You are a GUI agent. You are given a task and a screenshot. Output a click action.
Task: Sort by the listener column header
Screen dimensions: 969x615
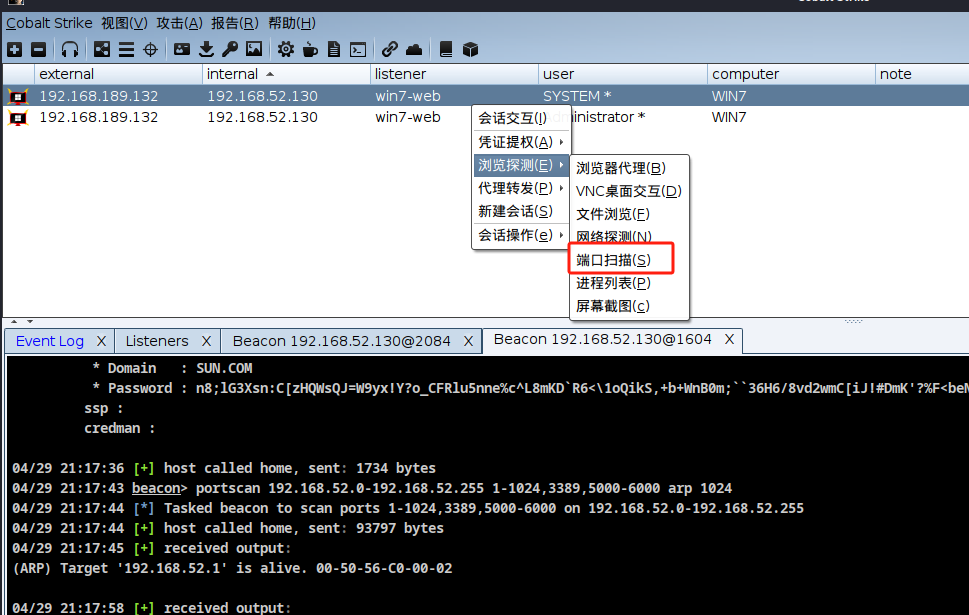tap(454, 74)
